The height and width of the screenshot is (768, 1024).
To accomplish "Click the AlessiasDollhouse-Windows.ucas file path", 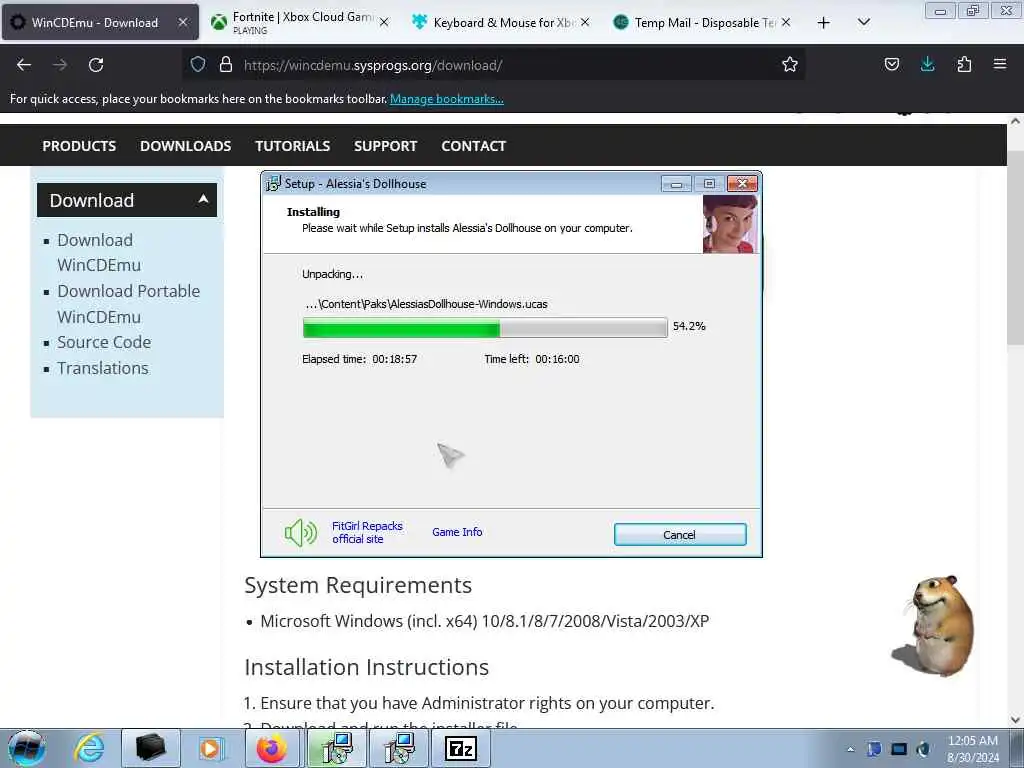I will 426,304.
